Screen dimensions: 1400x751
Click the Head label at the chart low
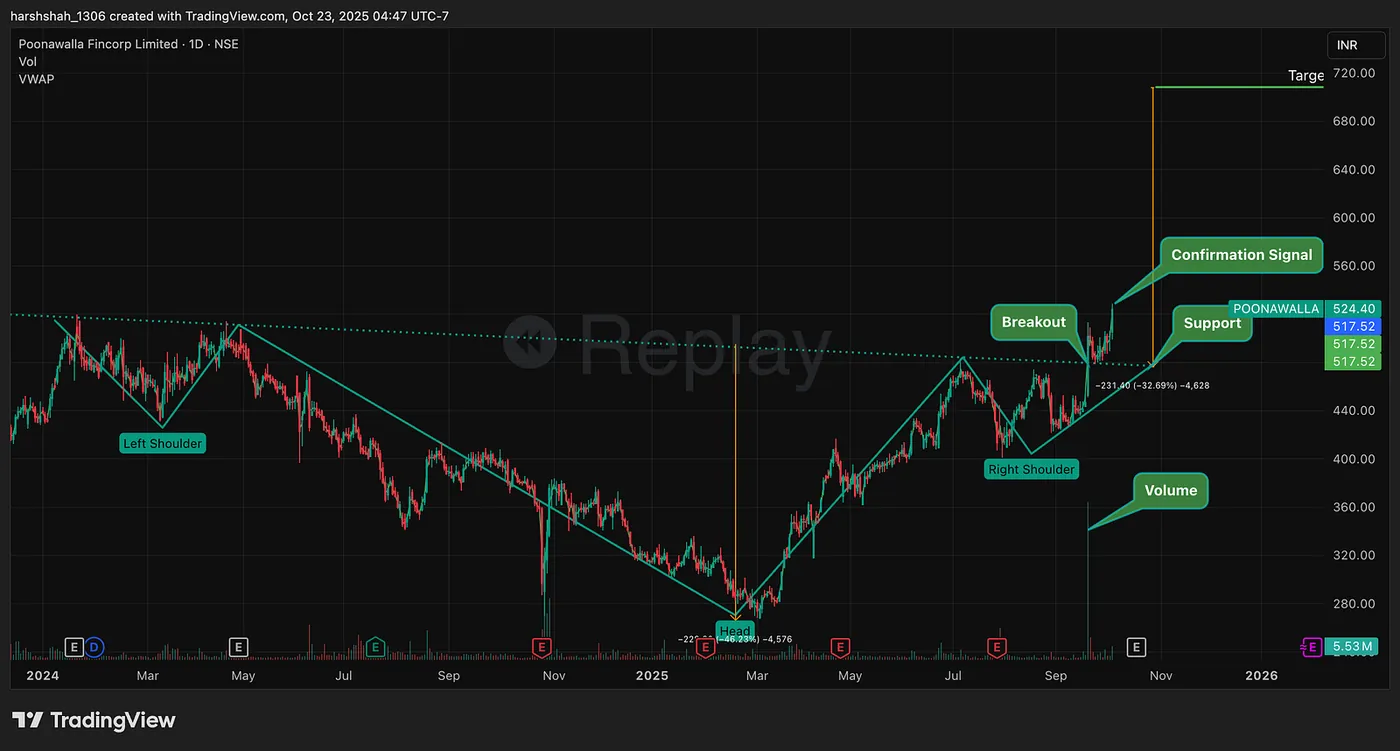pyautogui.click(x=735, y=631)
